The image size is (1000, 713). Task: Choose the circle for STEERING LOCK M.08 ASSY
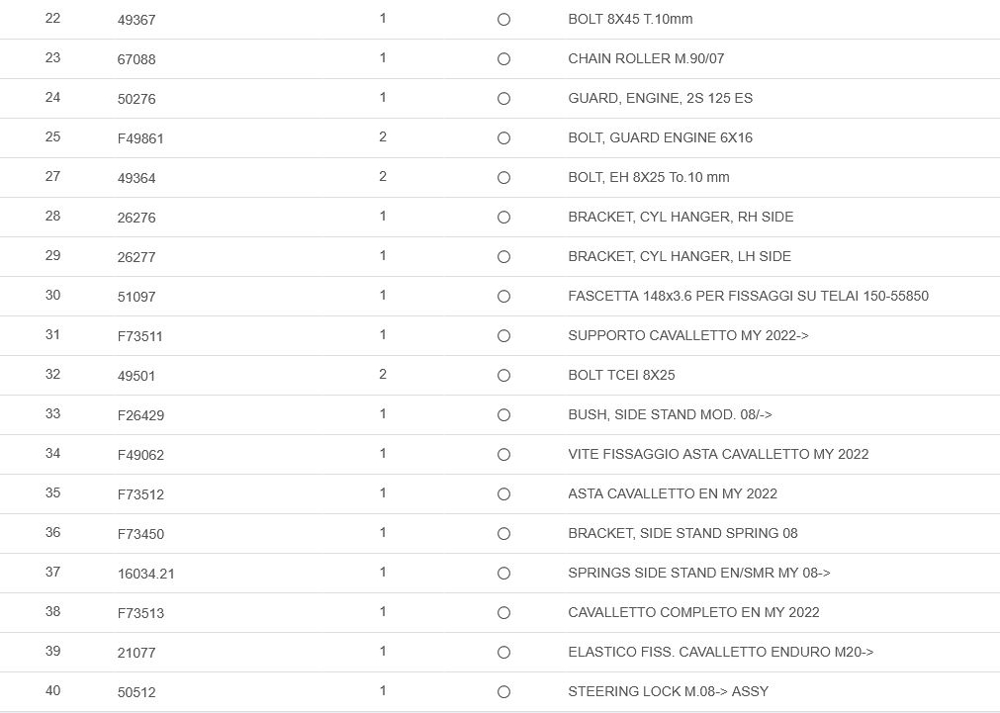pyautogui.click(x=504, y=692)
